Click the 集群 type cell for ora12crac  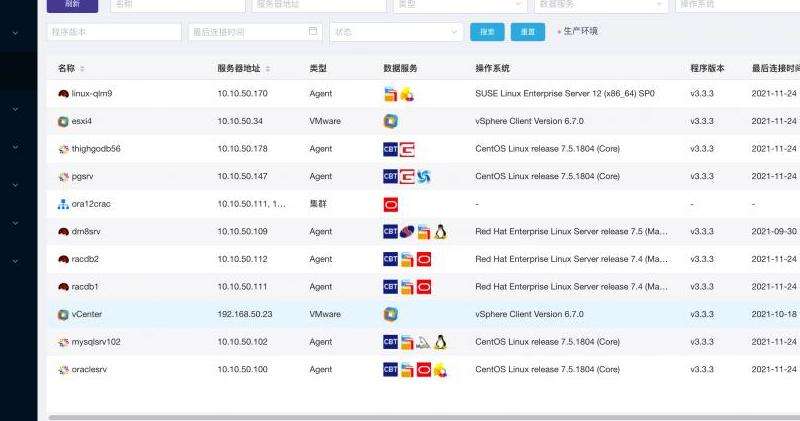(x=318, y=204)
